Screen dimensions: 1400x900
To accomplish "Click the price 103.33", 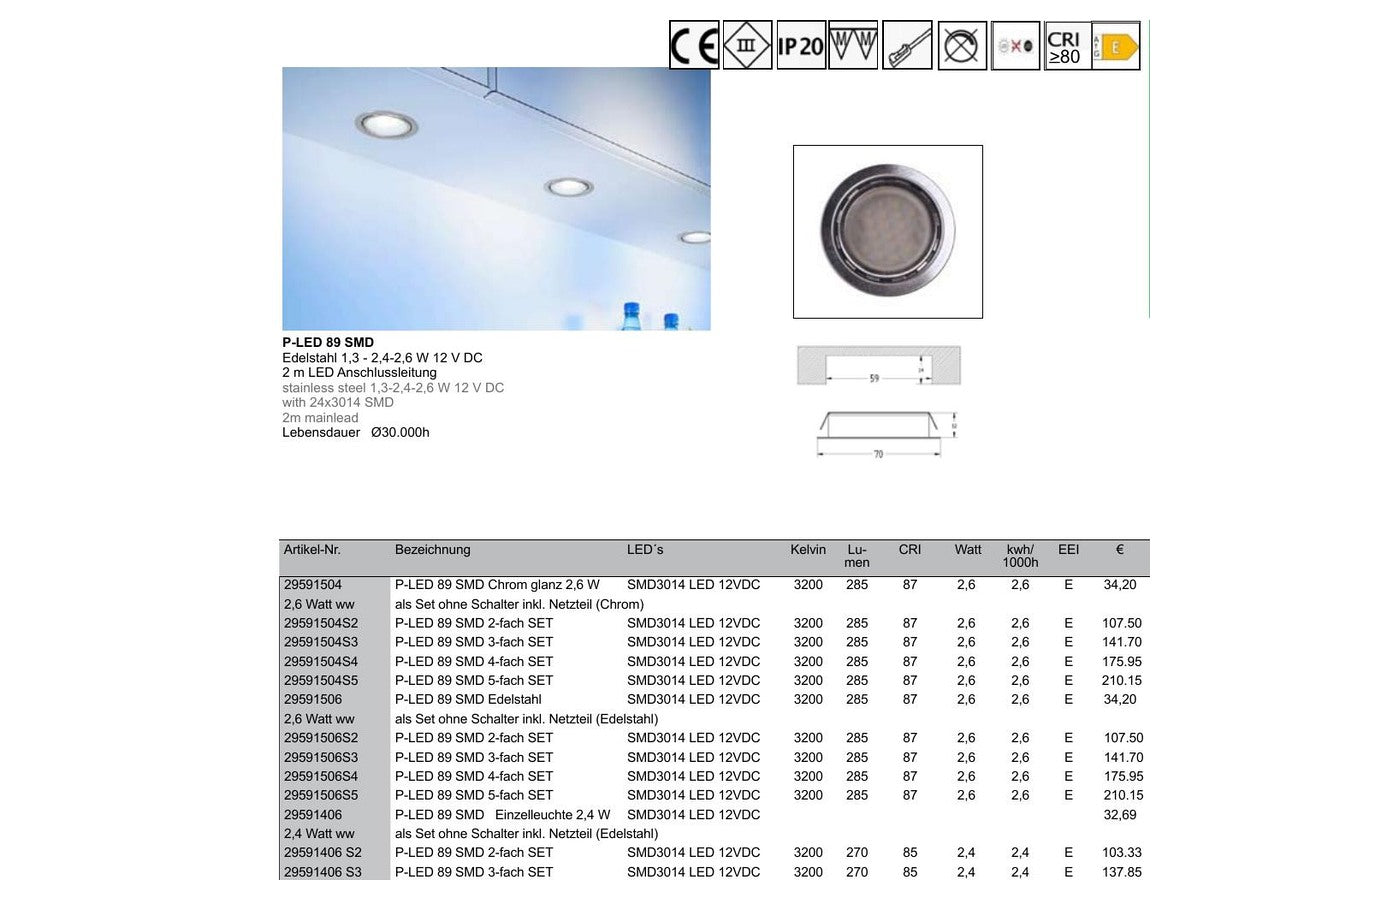I will point(1122,853).
